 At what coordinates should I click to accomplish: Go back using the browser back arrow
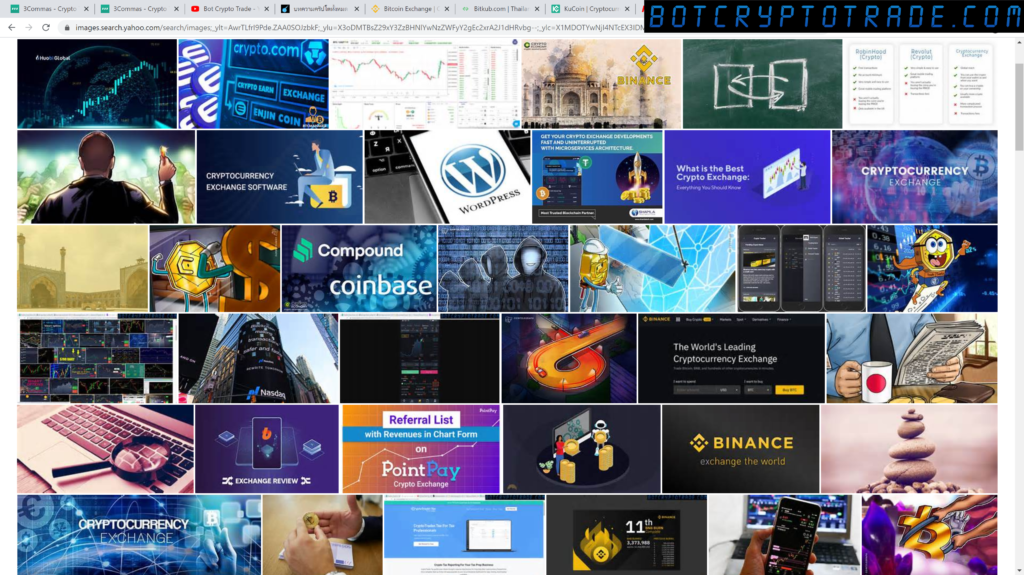click(11, 27)
